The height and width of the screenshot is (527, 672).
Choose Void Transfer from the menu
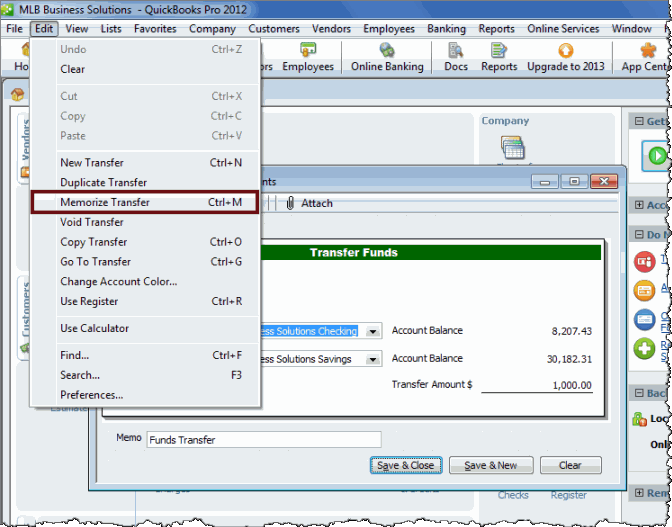(145, 222)
